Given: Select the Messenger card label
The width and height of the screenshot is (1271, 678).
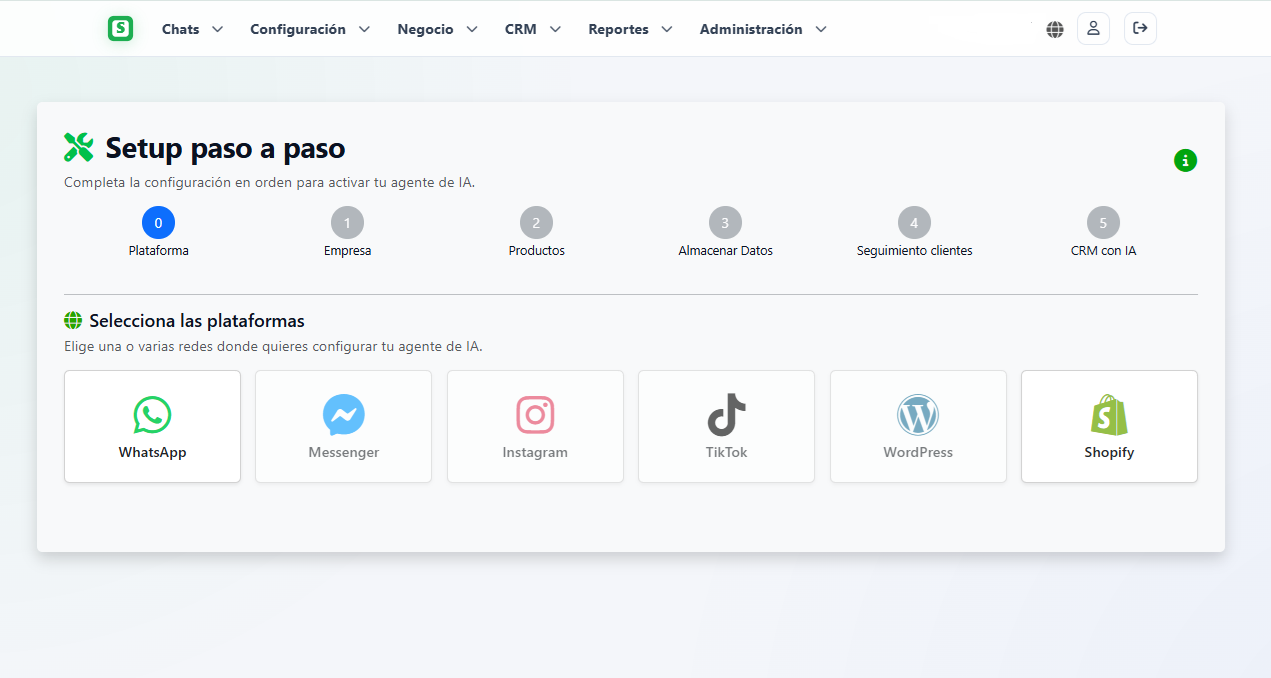Looking at the screenshot, I should tap(344, 453).
